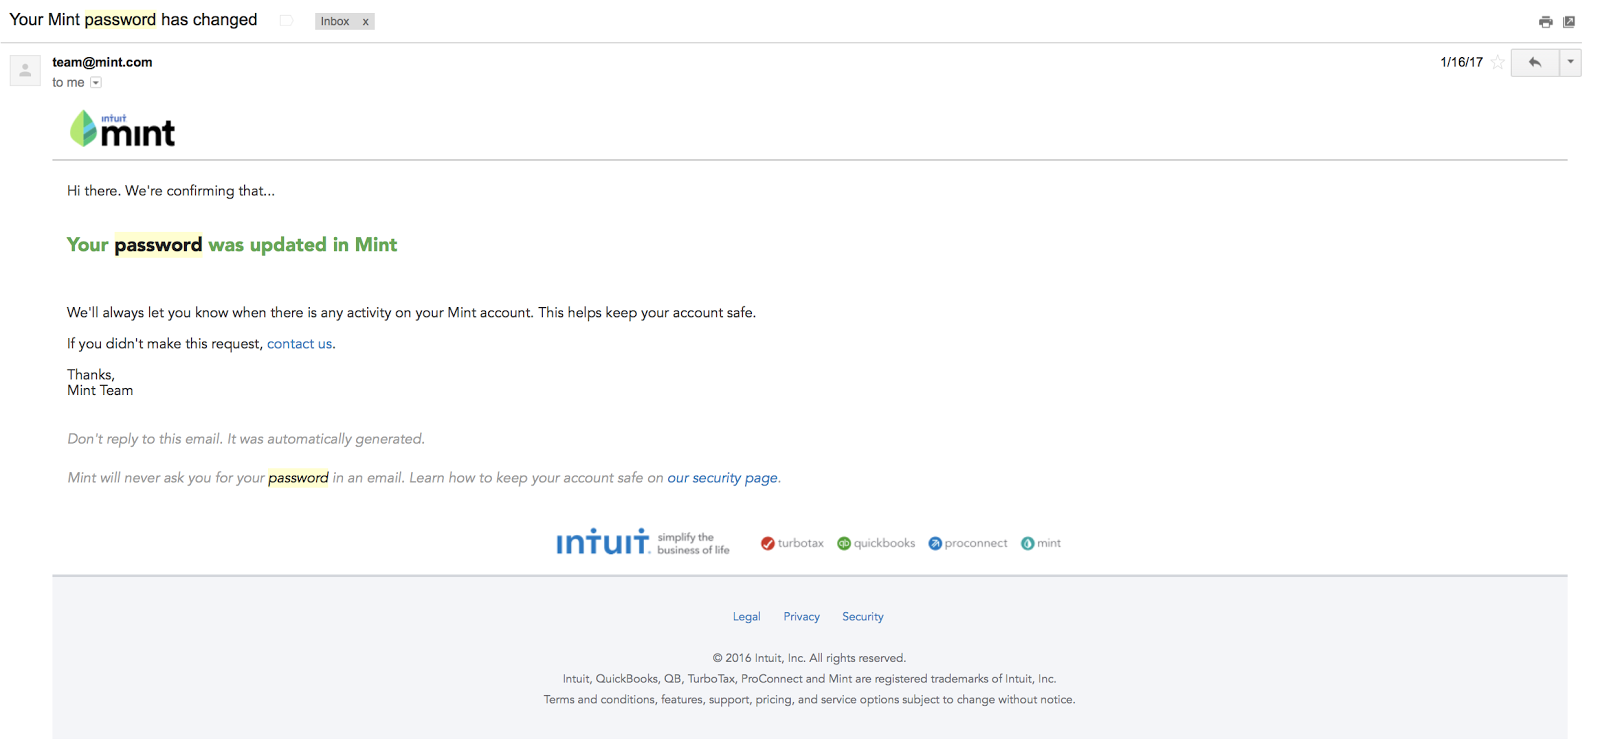This screenshot has height=750, width=1600.
Task: Reply to the Mint email
Action: [x=1535, y=62]
